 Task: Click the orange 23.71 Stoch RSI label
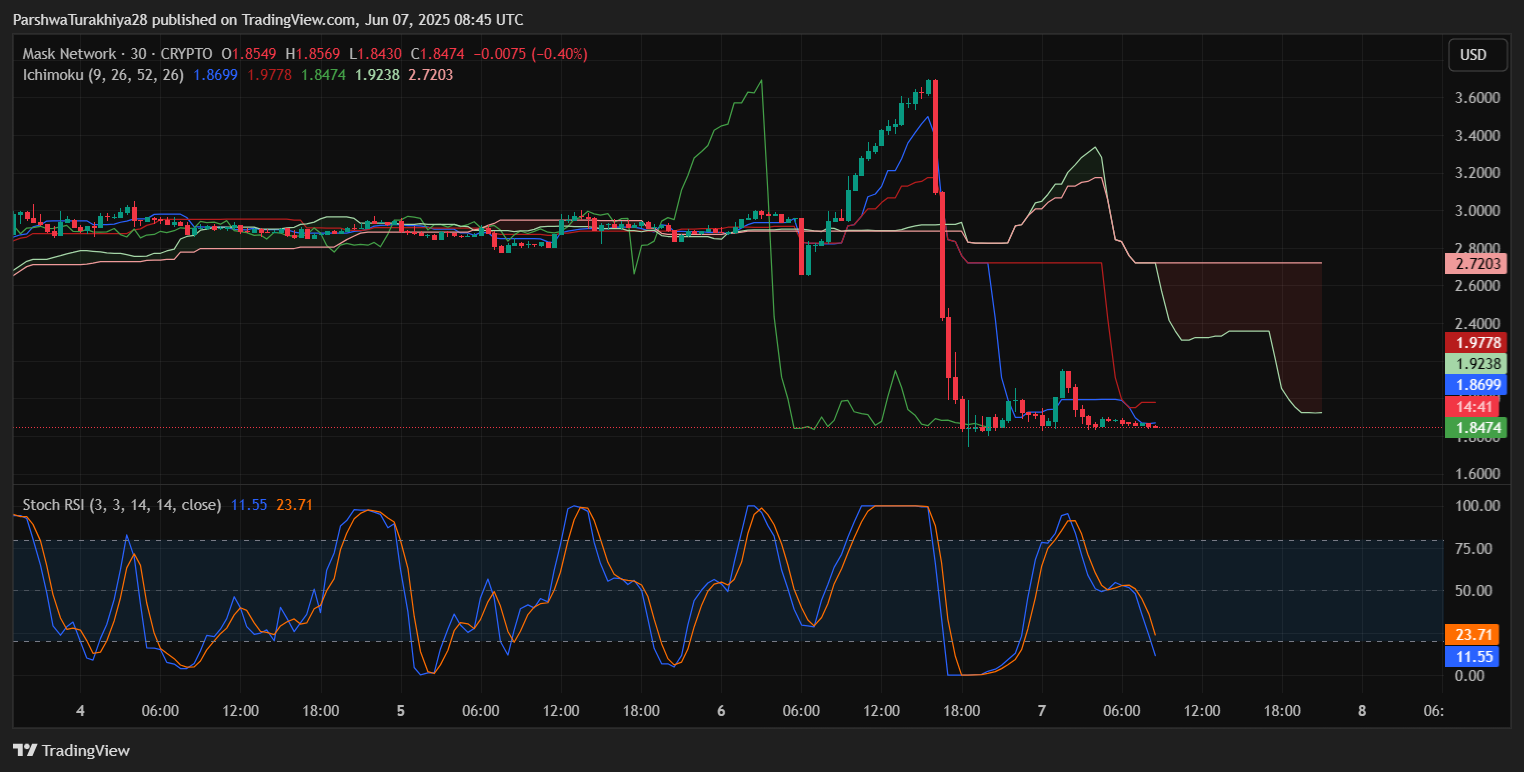[1471, 635]
